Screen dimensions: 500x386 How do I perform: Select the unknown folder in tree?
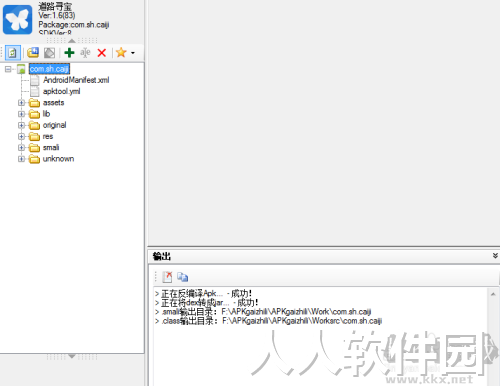(x=58, y=159)
